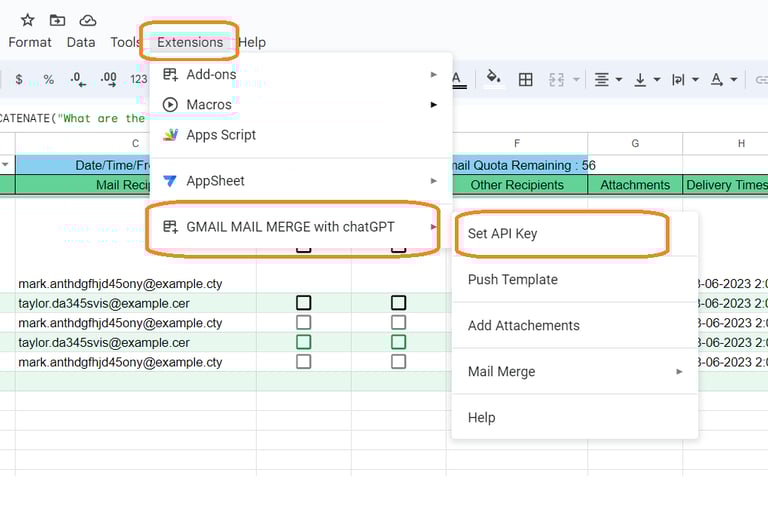Open Add-ons submenu
The image size is (768, 512).
pos(301,74)
